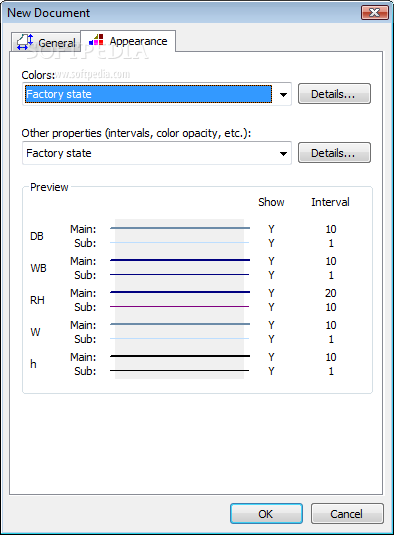This screenshot has width=394, height=535.
Task: Click the WB Sub Show value Y
Action: tap(271, 275)
